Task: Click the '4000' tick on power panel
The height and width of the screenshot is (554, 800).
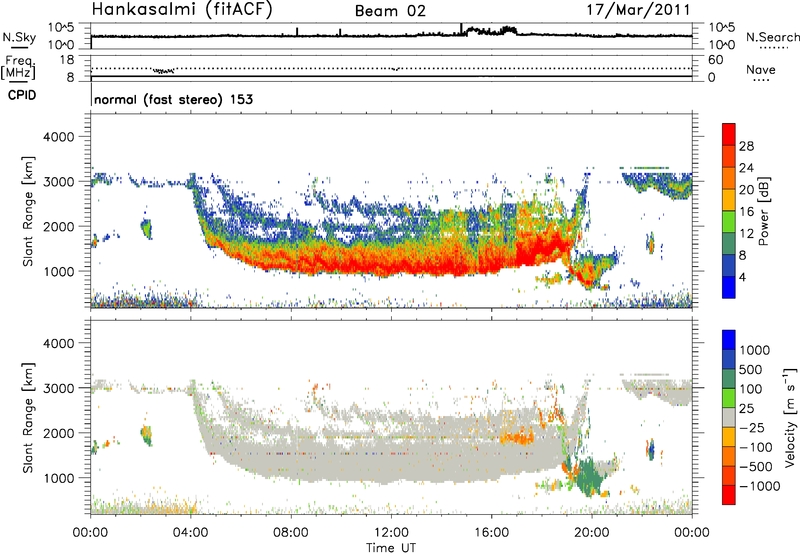Action: [58, 137]
